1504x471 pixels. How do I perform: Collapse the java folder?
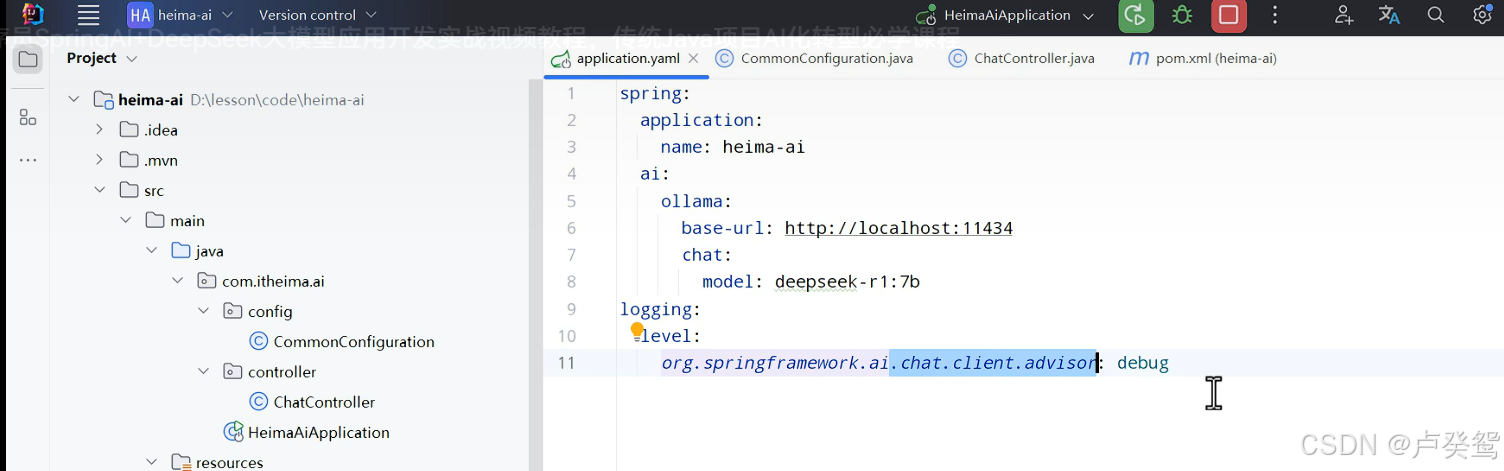151,250
